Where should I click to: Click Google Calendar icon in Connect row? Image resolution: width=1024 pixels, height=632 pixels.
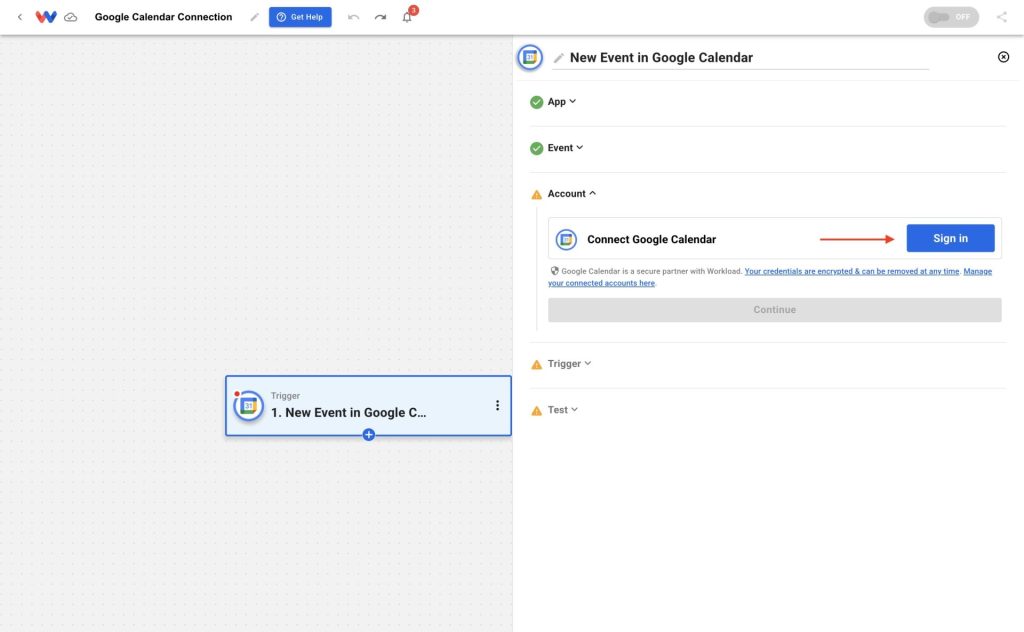(x=566, y=240)
